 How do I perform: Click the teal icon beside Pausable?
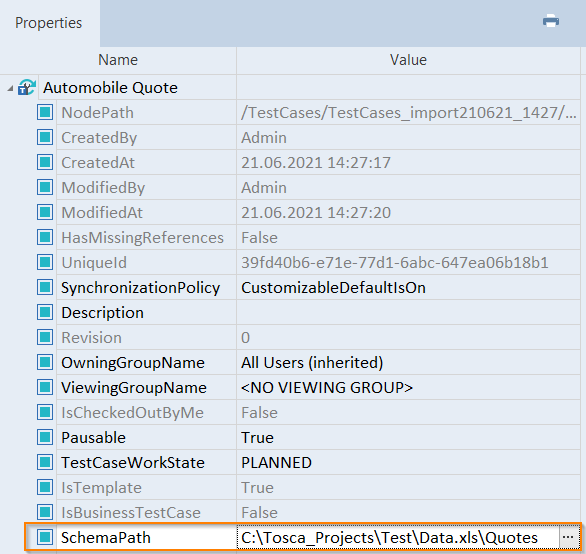(x=45, y=437)
